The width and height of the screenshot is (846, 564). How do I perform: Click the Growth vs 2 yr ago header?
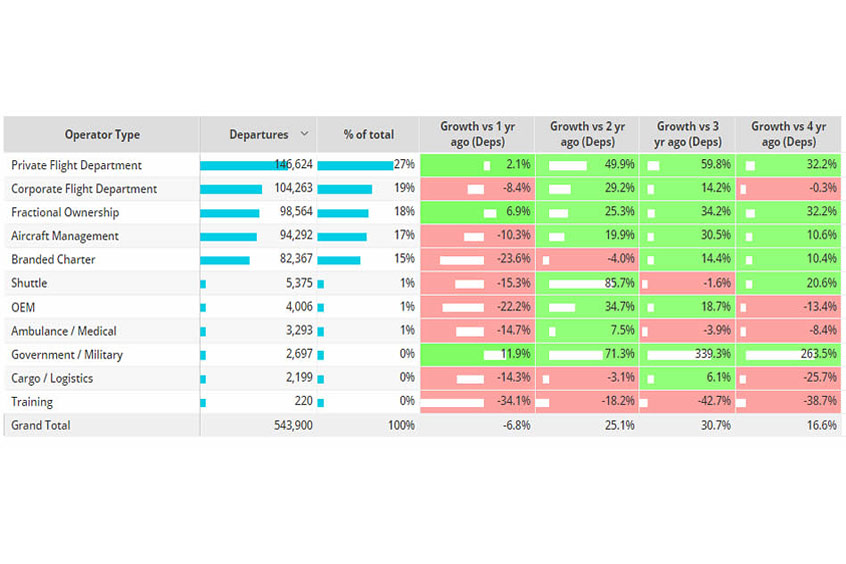(587, 134)
